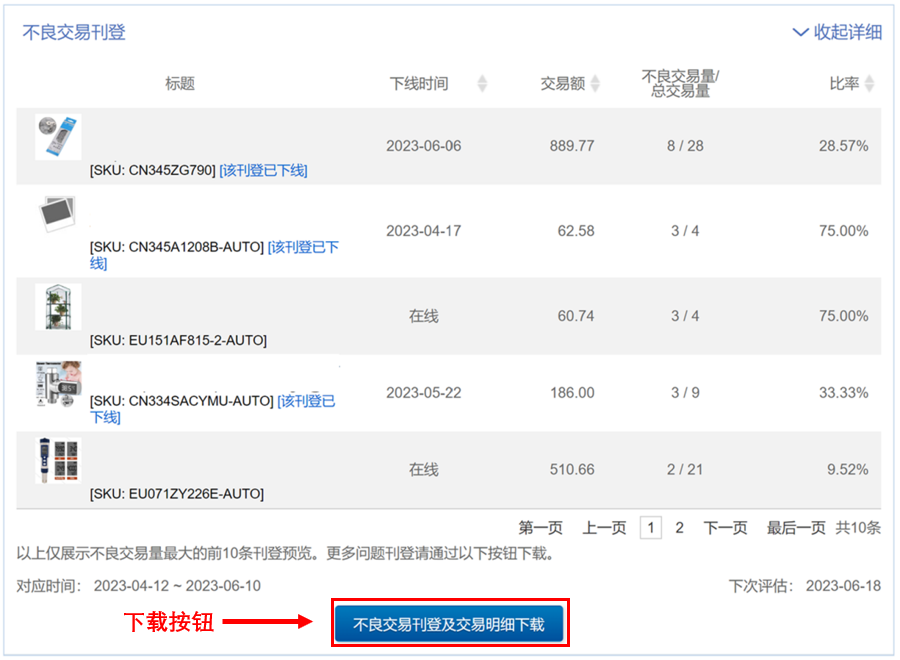
Task: Go to 第一页 in pagination
Action: (x=540, y=527)
